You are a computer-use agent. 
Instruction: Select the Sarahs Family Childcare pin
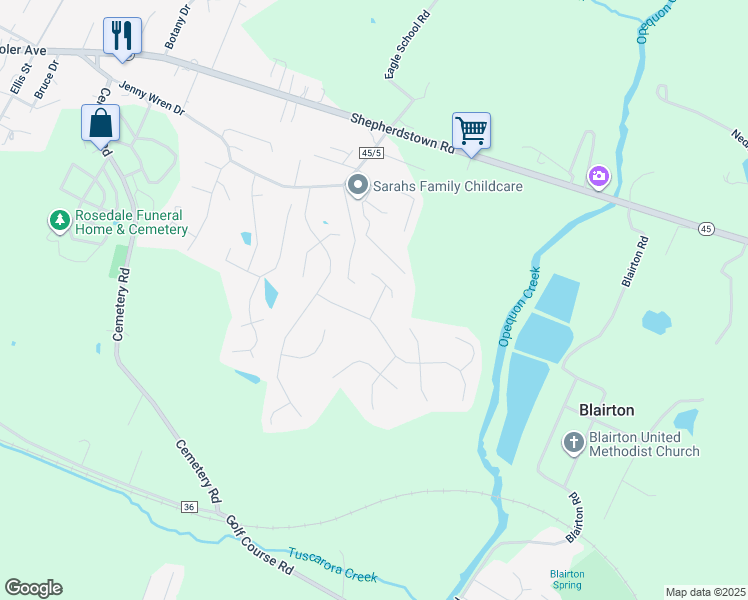pyautogui.click(x=357, y=186)
